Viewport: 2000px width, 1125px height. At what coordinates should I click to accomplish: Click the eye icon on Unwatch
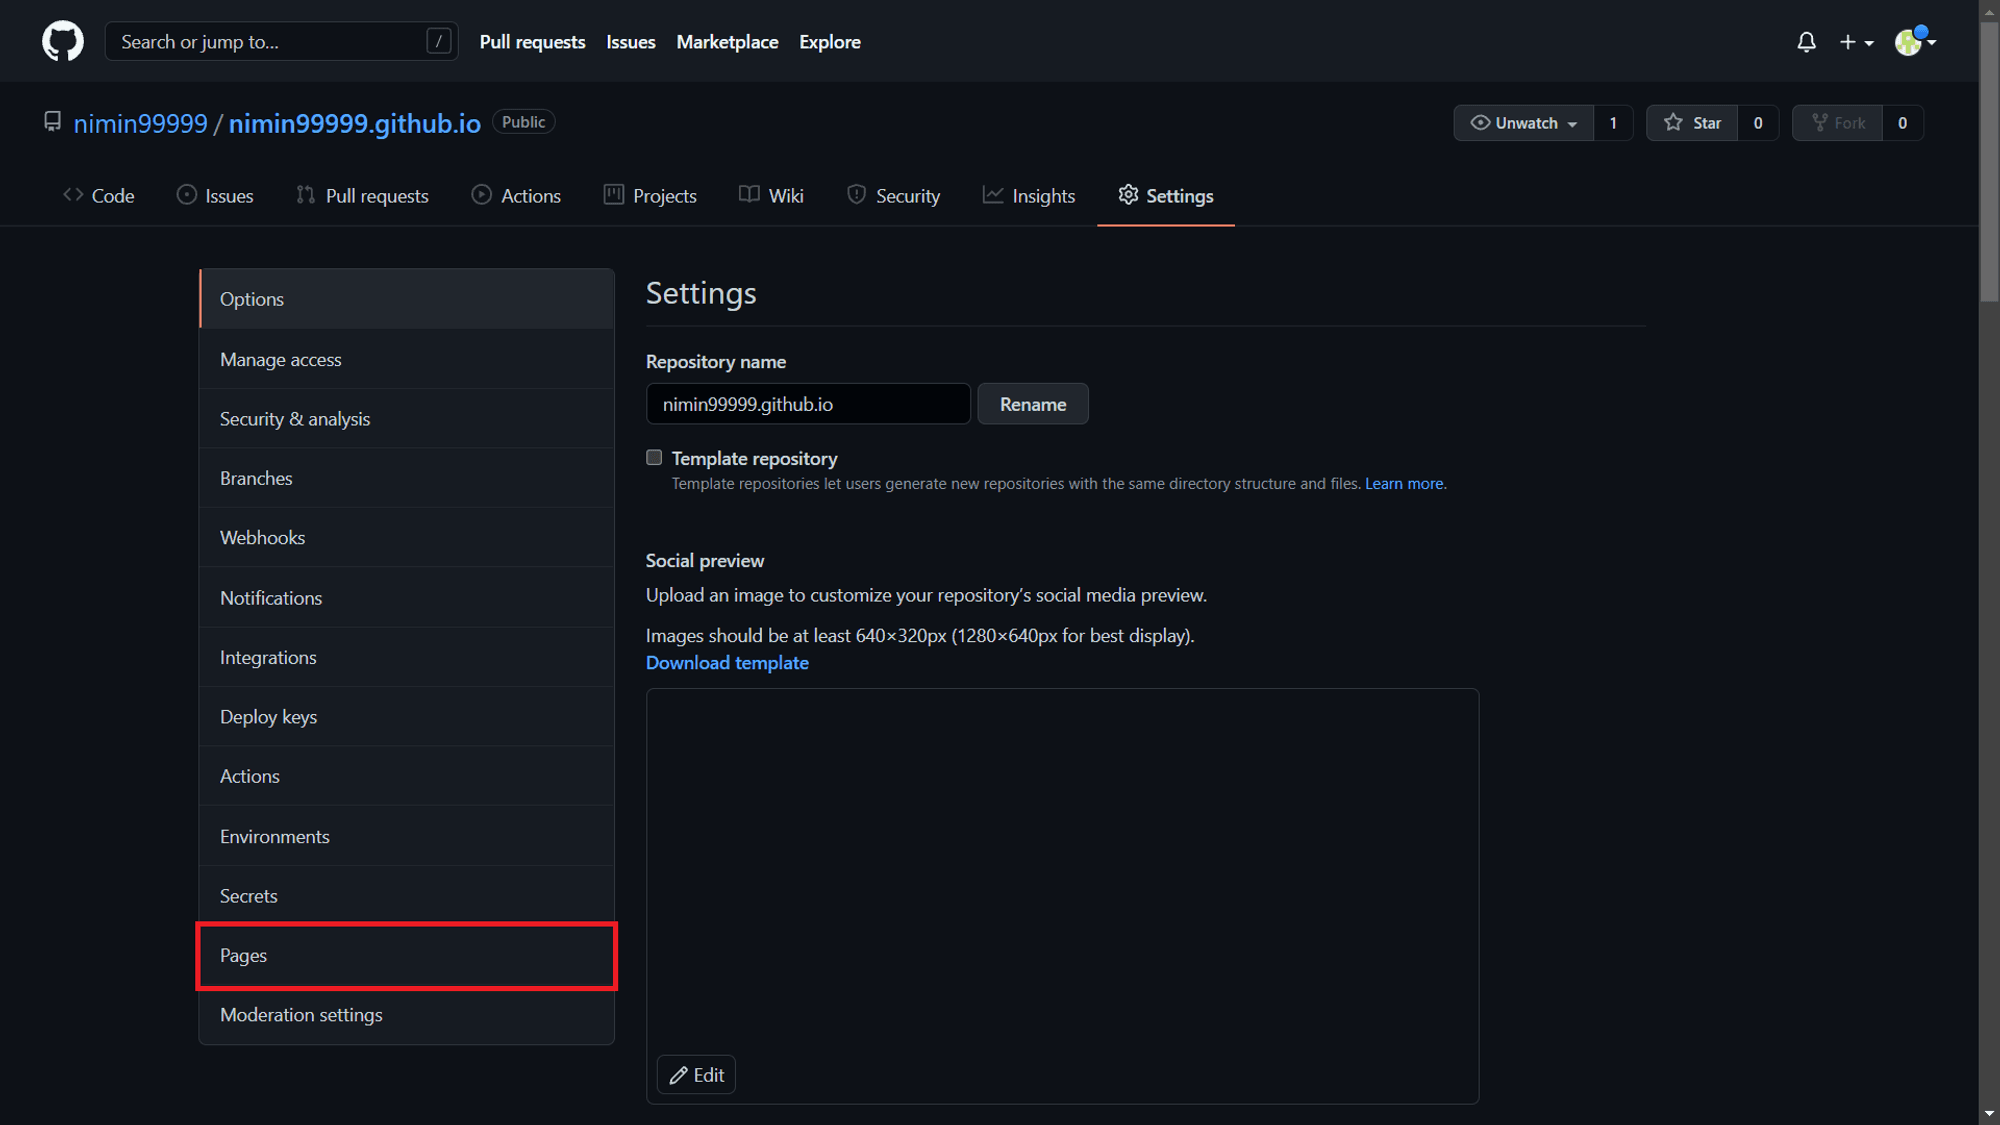pyautogui.click(x=1480, y=122)
